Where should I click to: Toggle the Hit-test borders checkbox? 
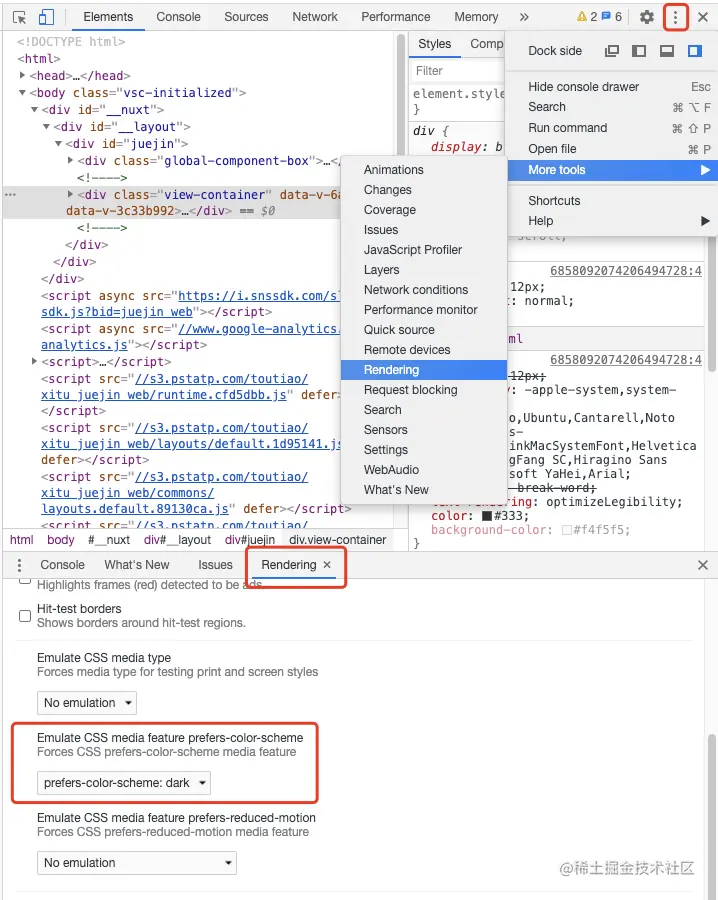[x=25, y=616]
